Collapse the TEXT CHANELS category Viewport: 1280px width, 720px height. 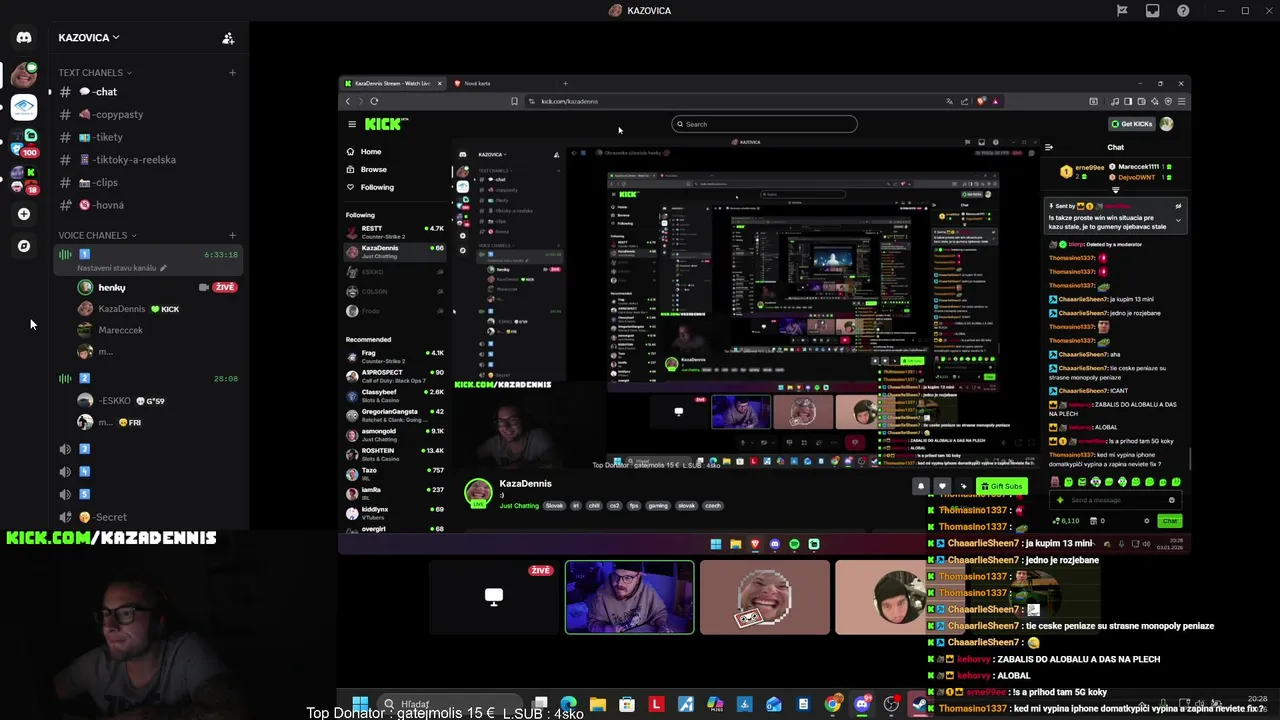tap(95, 73)
